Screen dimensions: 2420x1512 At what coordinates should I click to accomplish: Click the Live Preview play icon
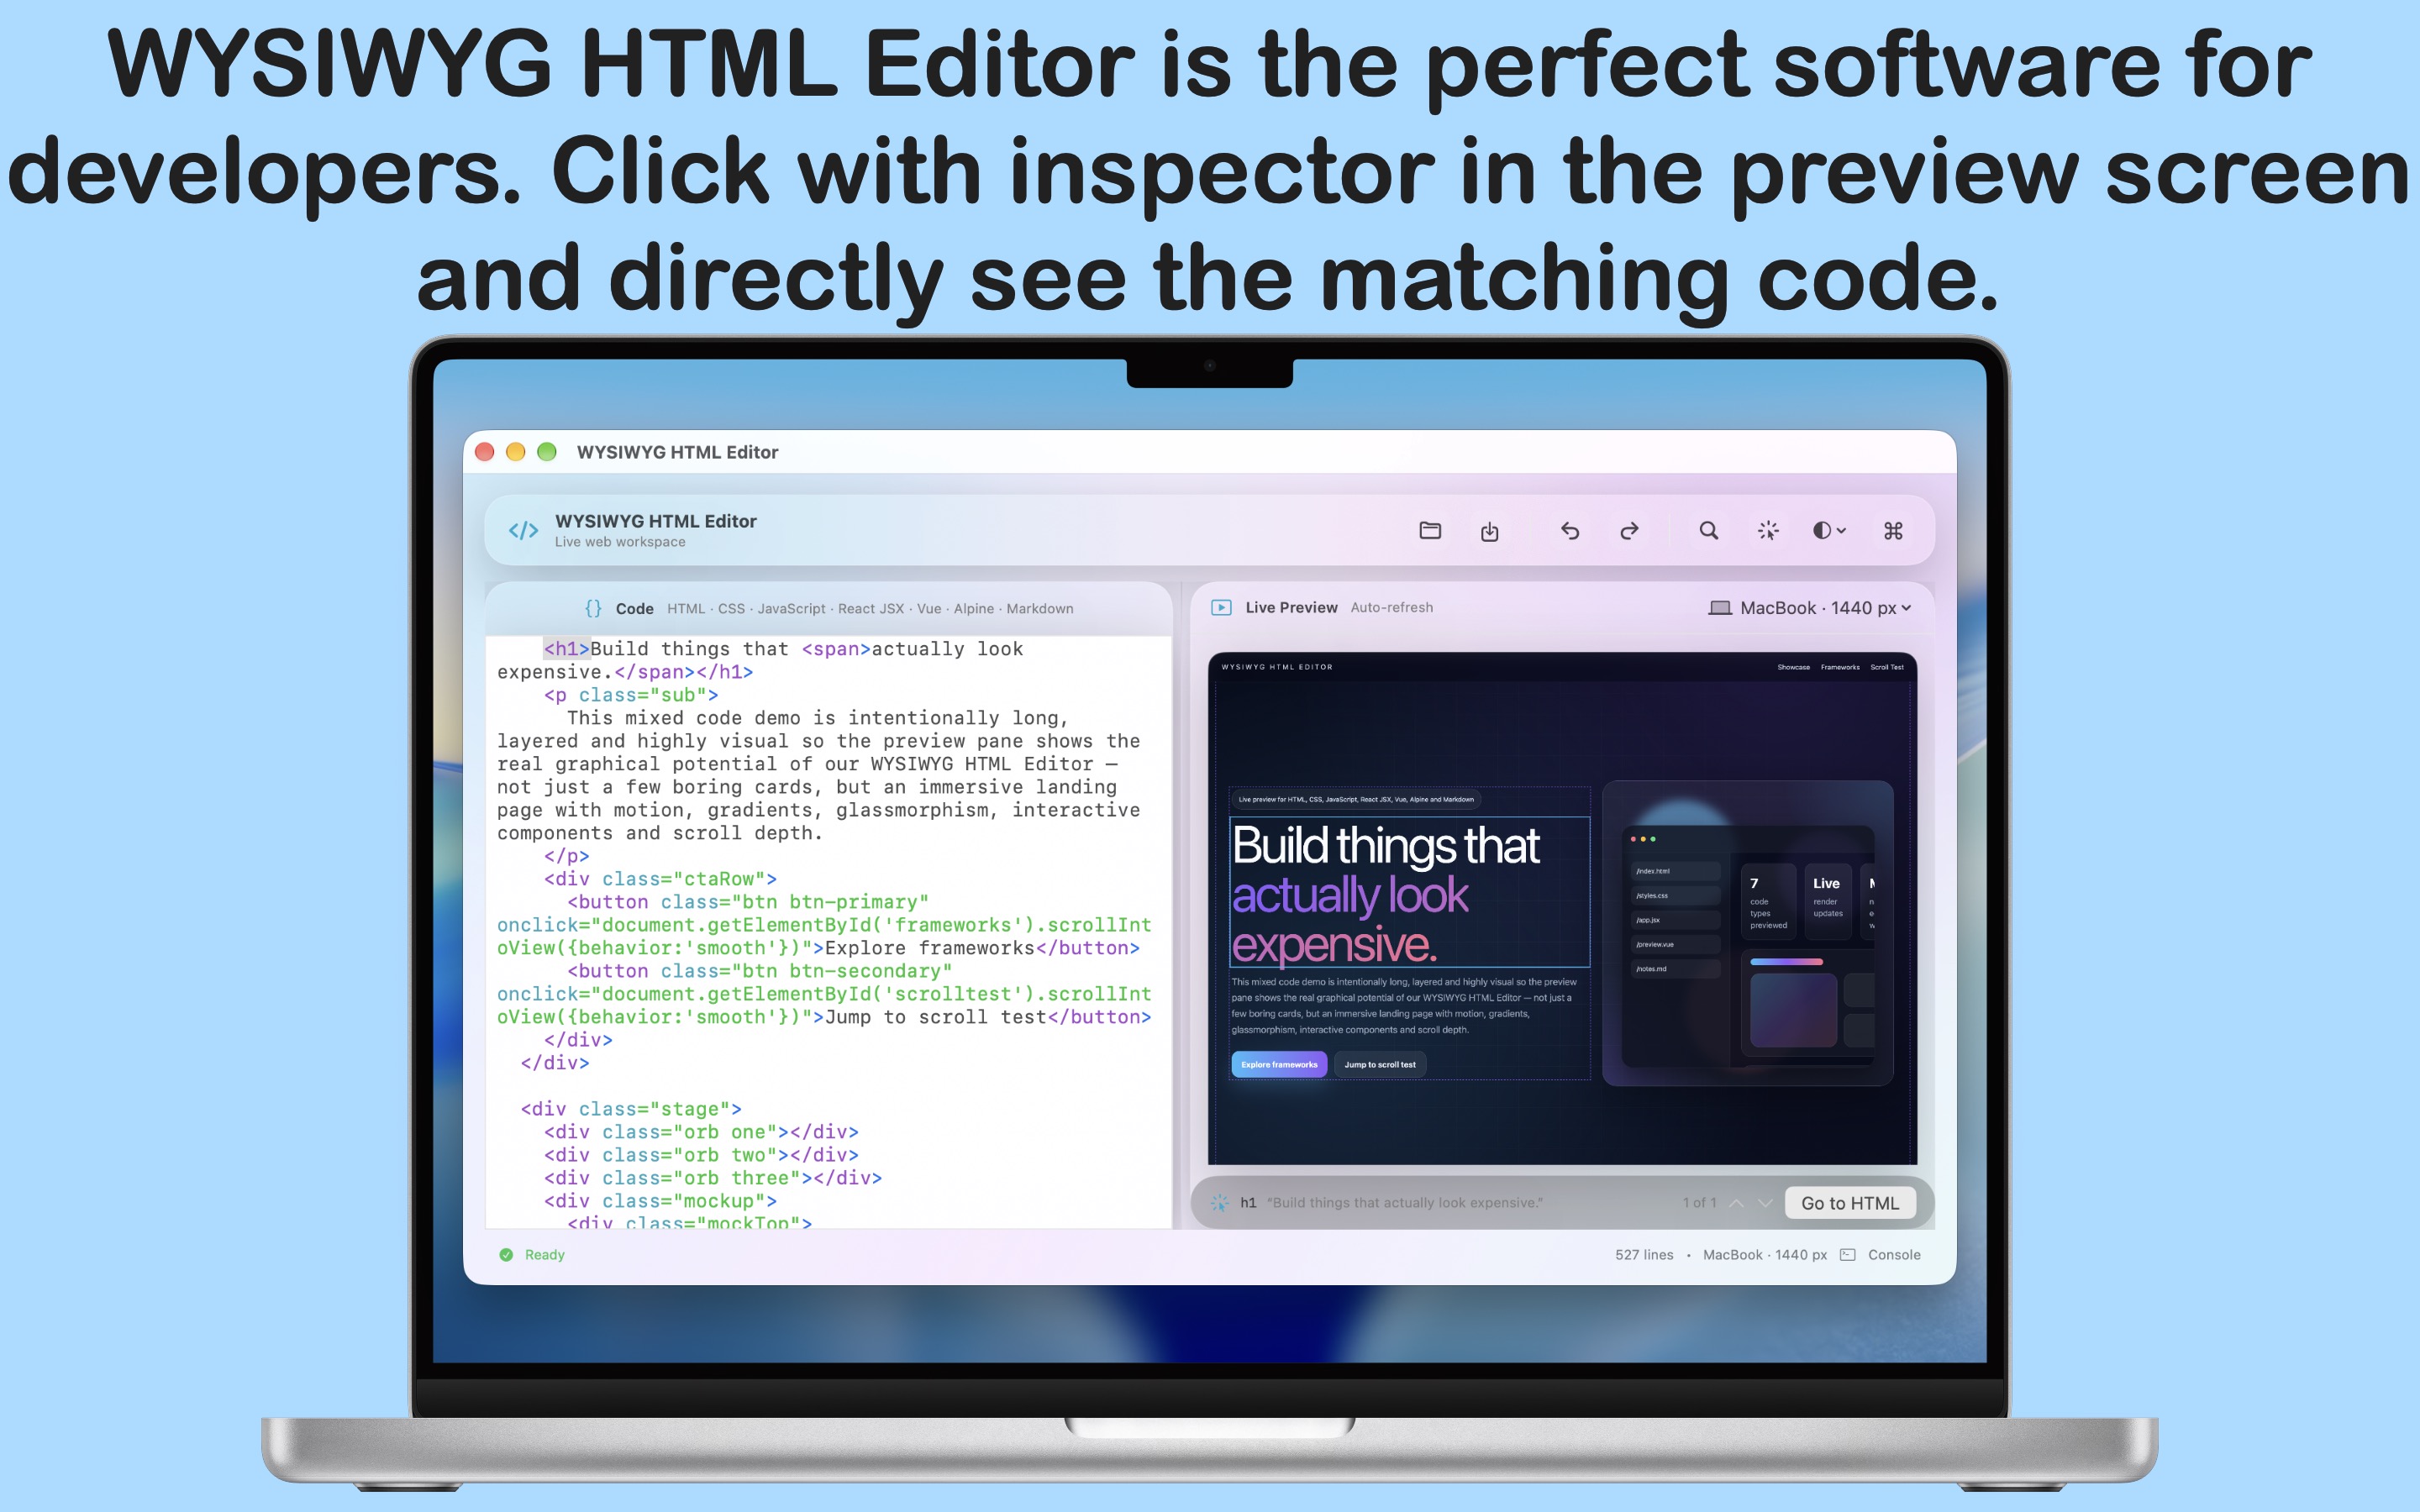point(1221,607)
